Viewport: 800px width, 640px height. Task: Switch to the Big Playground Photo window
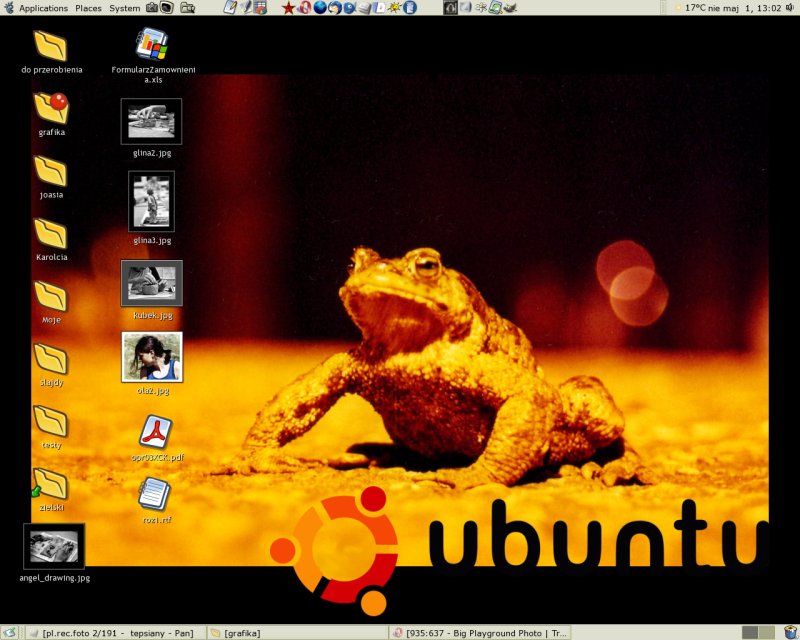pos(480,633)
